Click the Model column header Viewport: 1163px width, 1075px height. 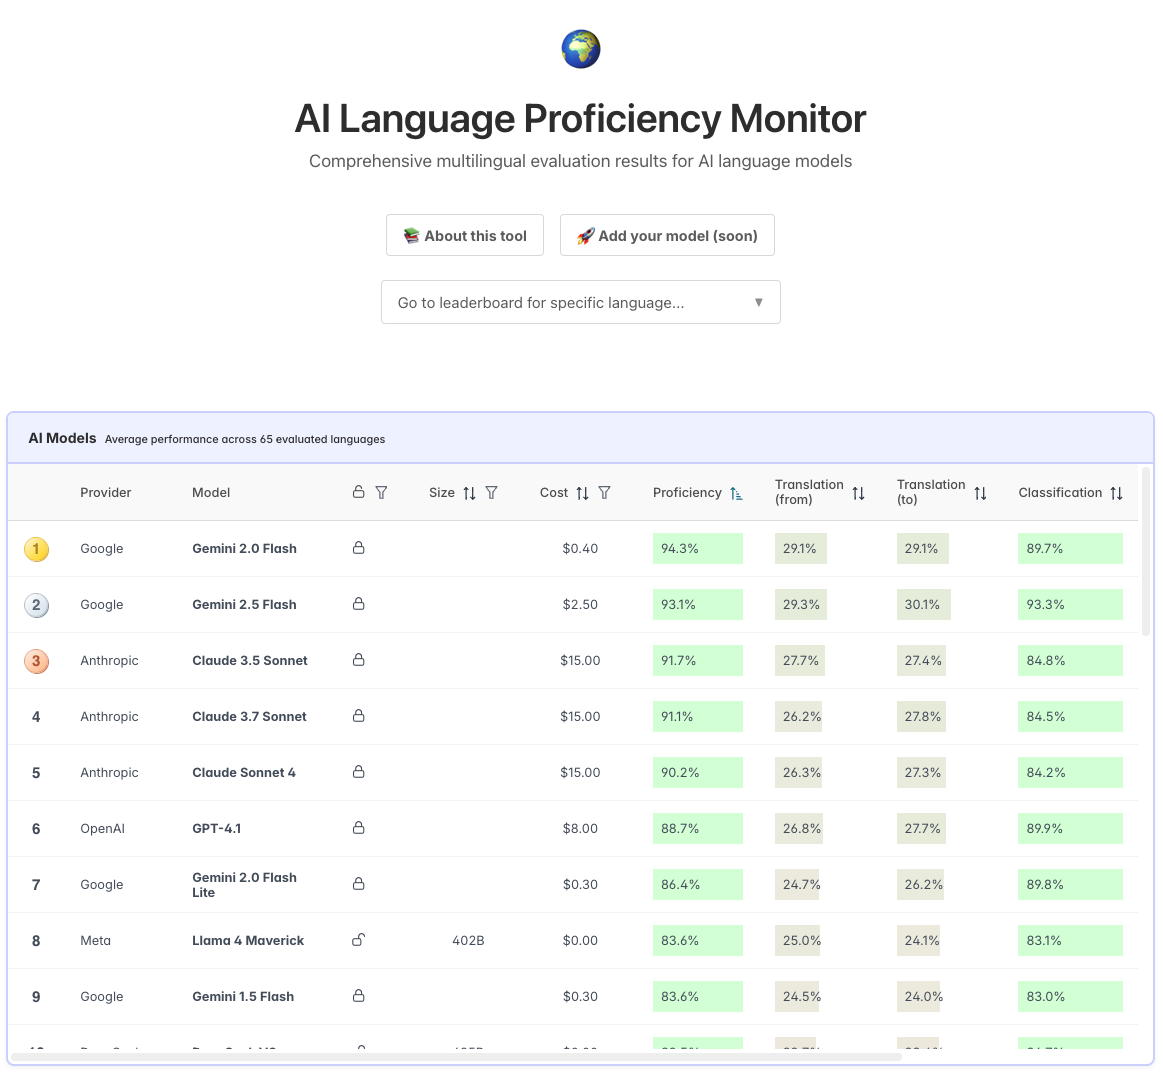click(211, 493)
